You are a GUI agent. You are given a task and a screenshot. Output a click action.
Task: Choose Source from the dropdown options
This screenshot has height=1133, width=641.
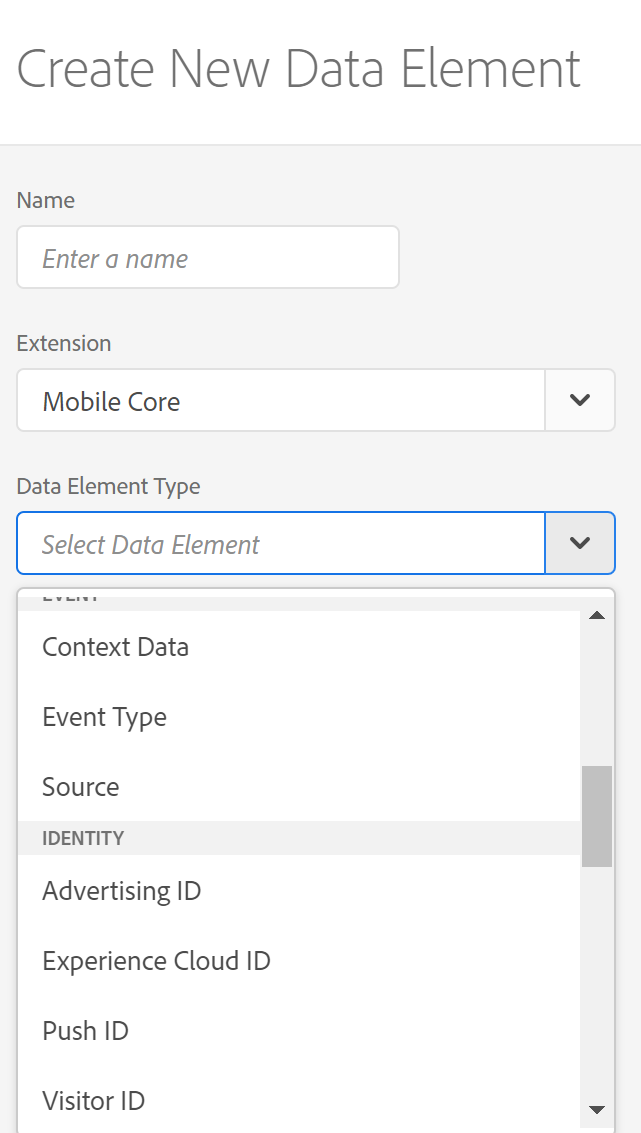coord(80,787)
